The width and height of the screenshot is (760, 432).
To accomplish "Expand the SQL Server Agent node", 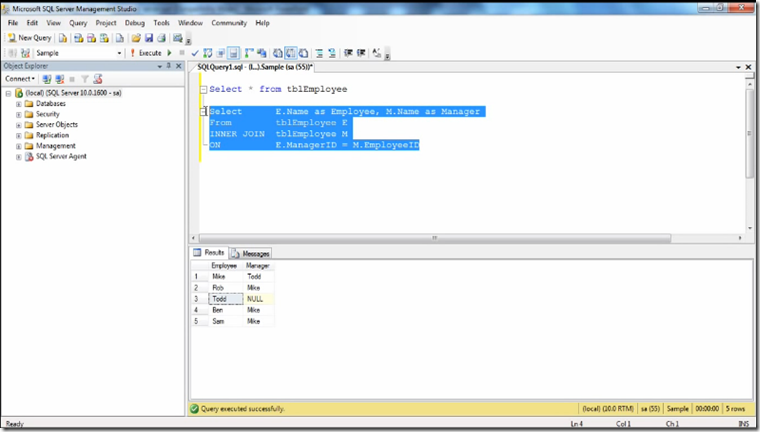I will (18, 157).
